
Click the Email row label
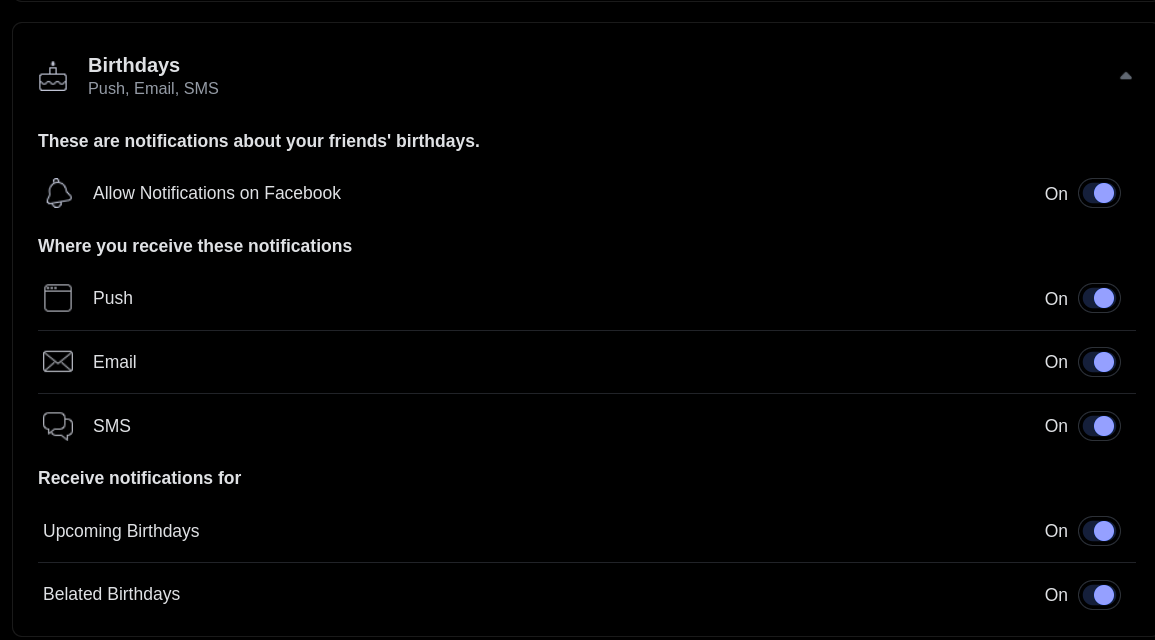click(114, 362)
